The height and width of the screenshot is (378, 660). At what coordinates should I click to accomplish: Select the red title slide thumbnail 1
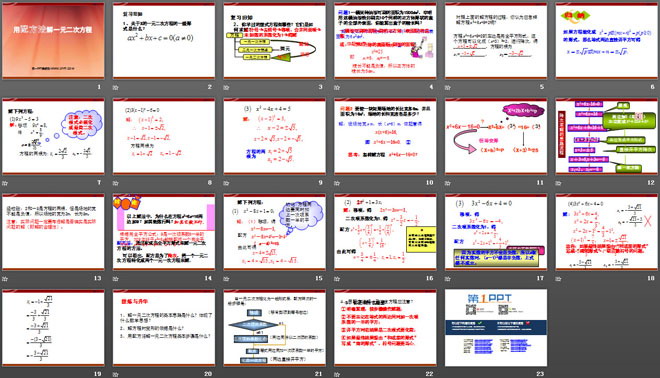53,41
